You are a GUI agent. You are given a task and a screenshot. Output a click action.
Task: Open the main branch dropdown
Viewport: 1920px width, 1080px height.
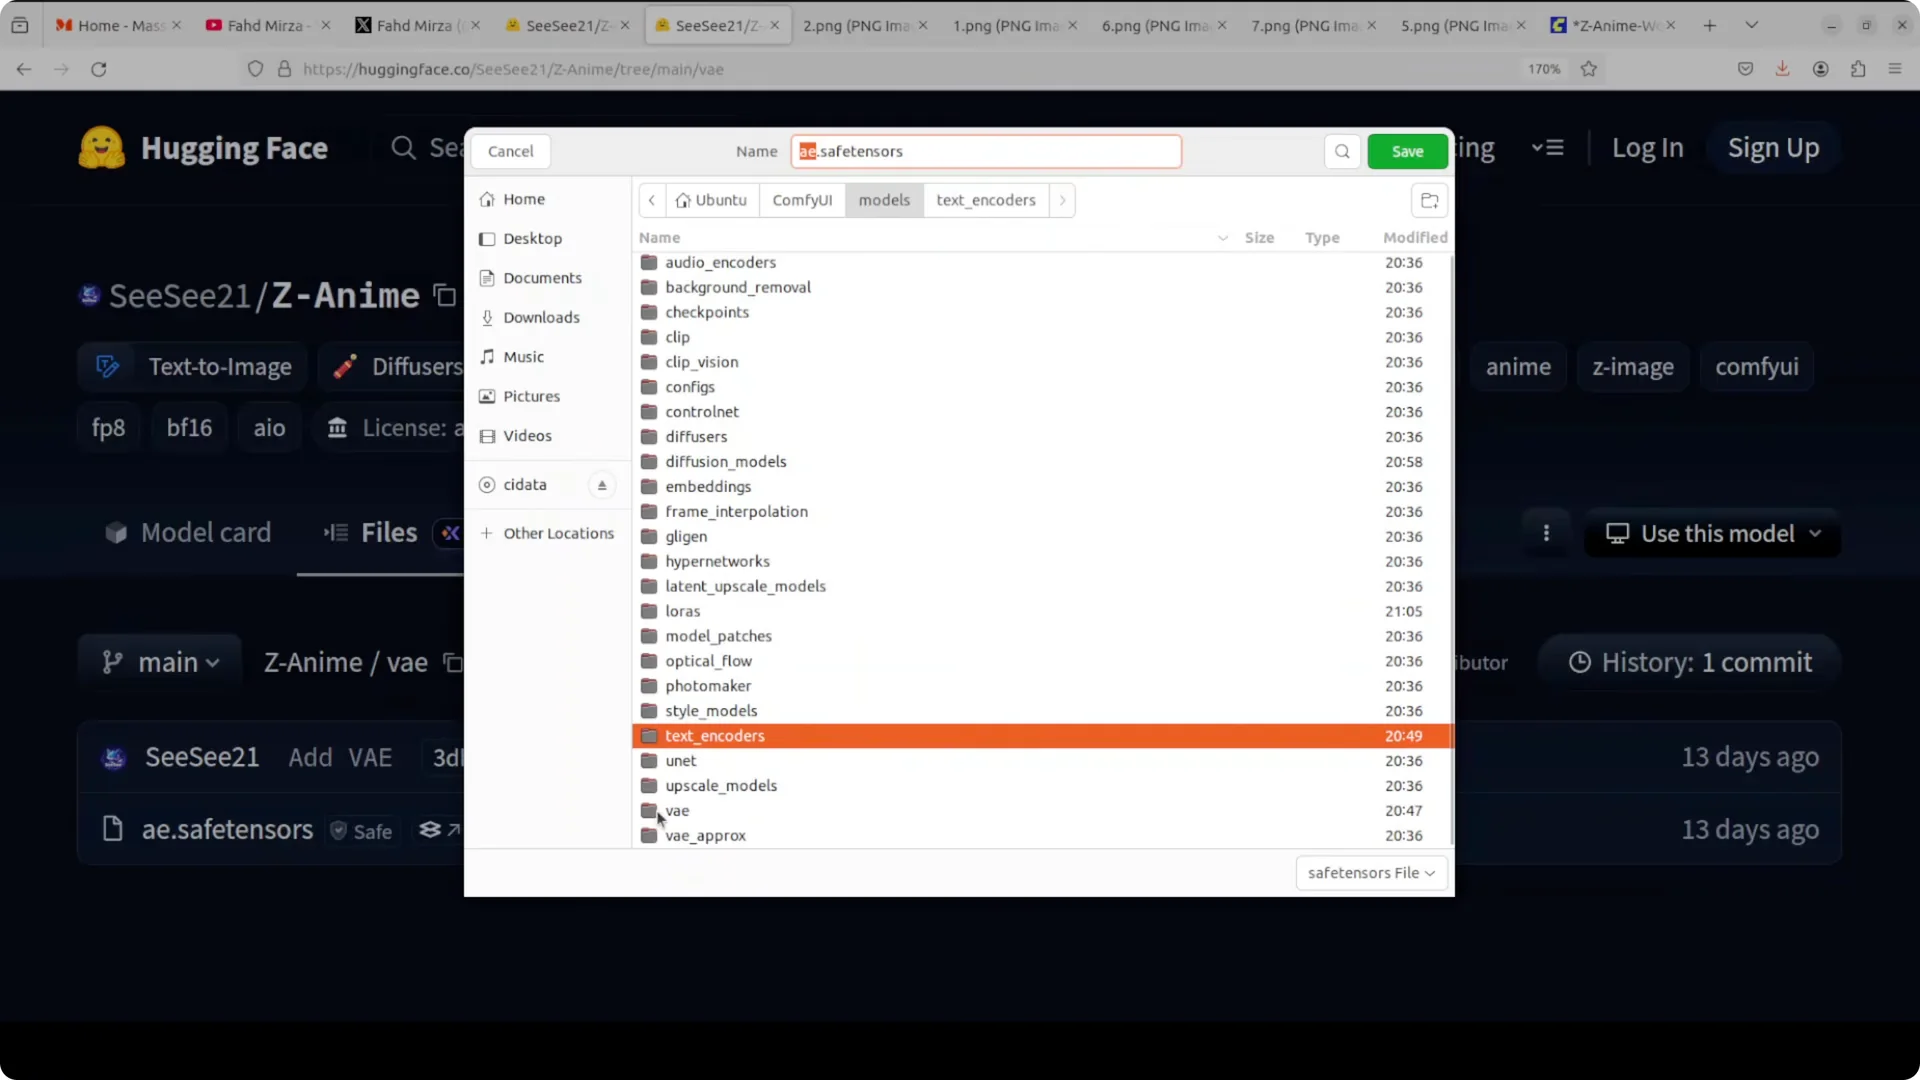160,662
